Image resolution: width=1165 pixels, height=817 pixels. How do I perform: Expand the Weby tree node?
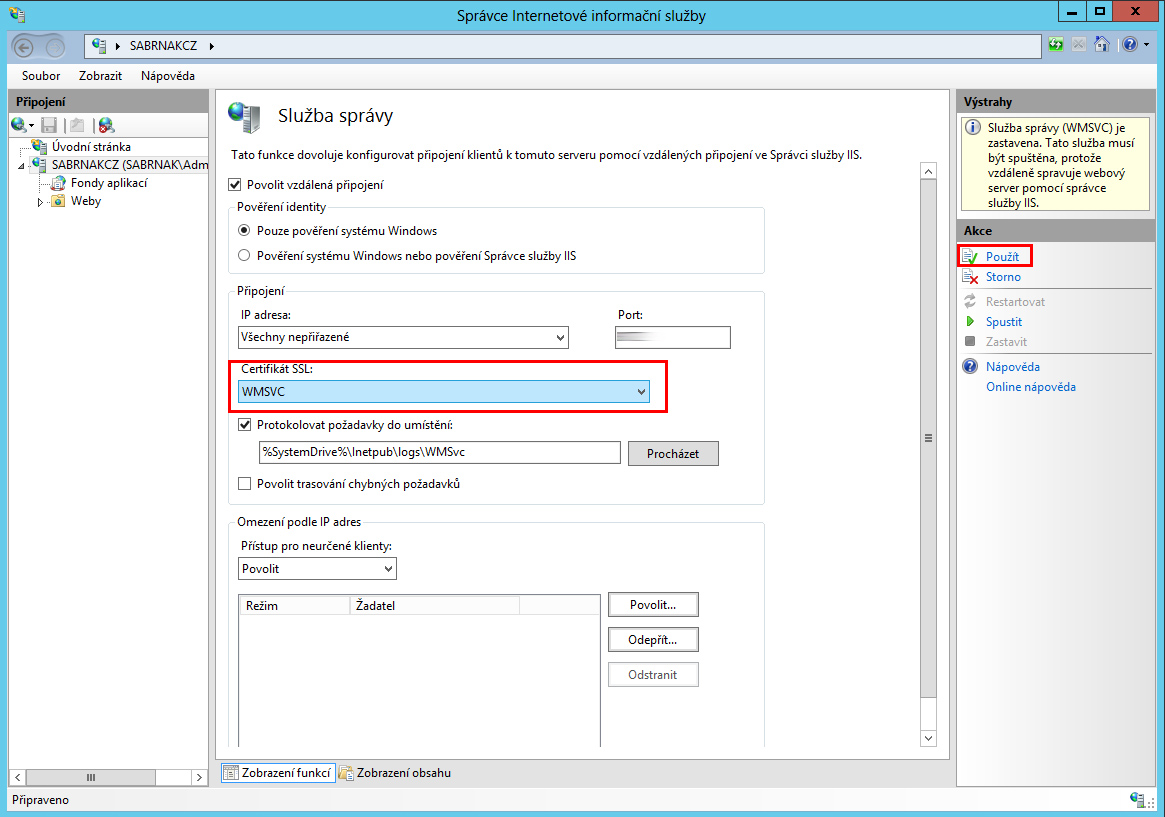coord(41,202)
